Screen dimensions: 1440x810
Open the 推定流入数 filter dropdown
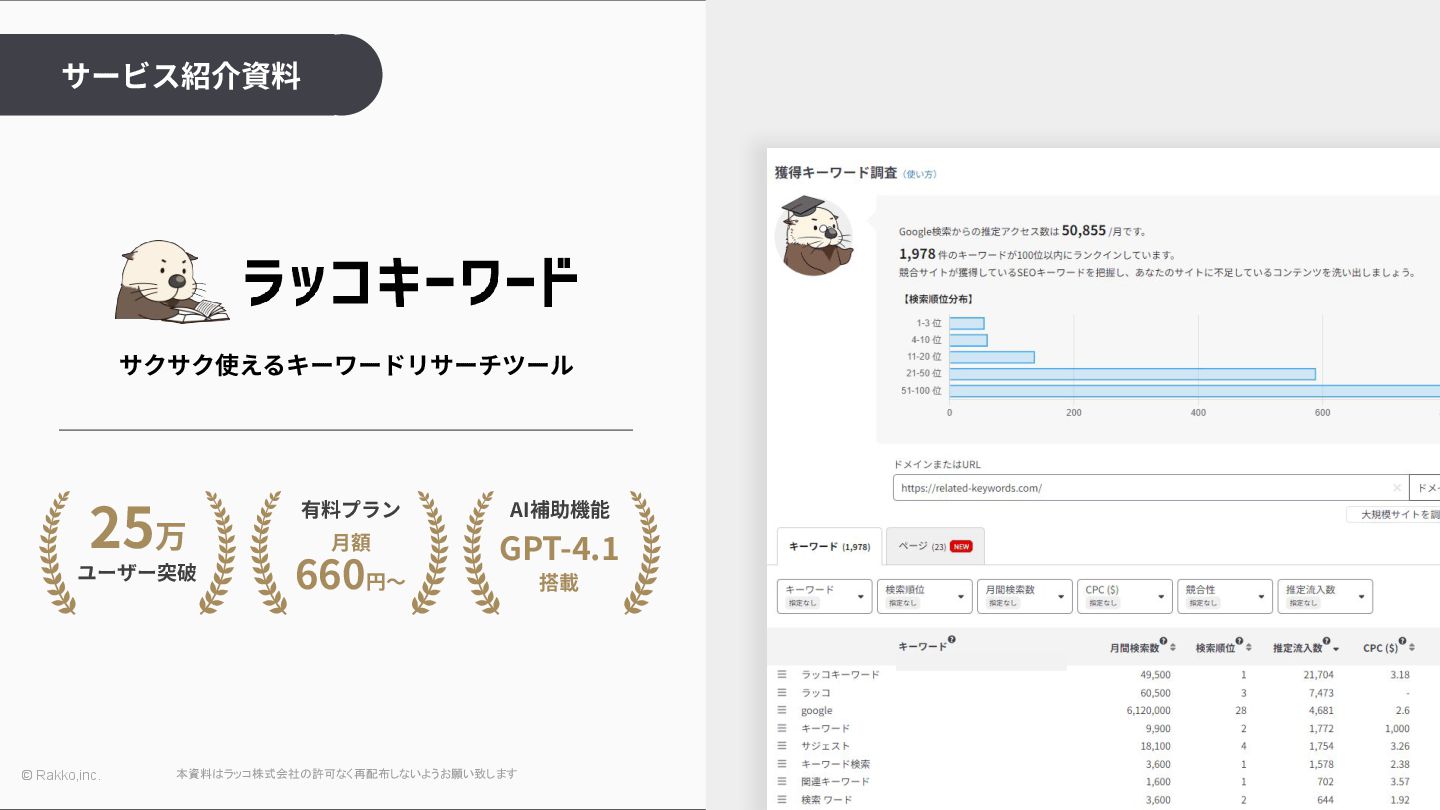[1325, 596]
